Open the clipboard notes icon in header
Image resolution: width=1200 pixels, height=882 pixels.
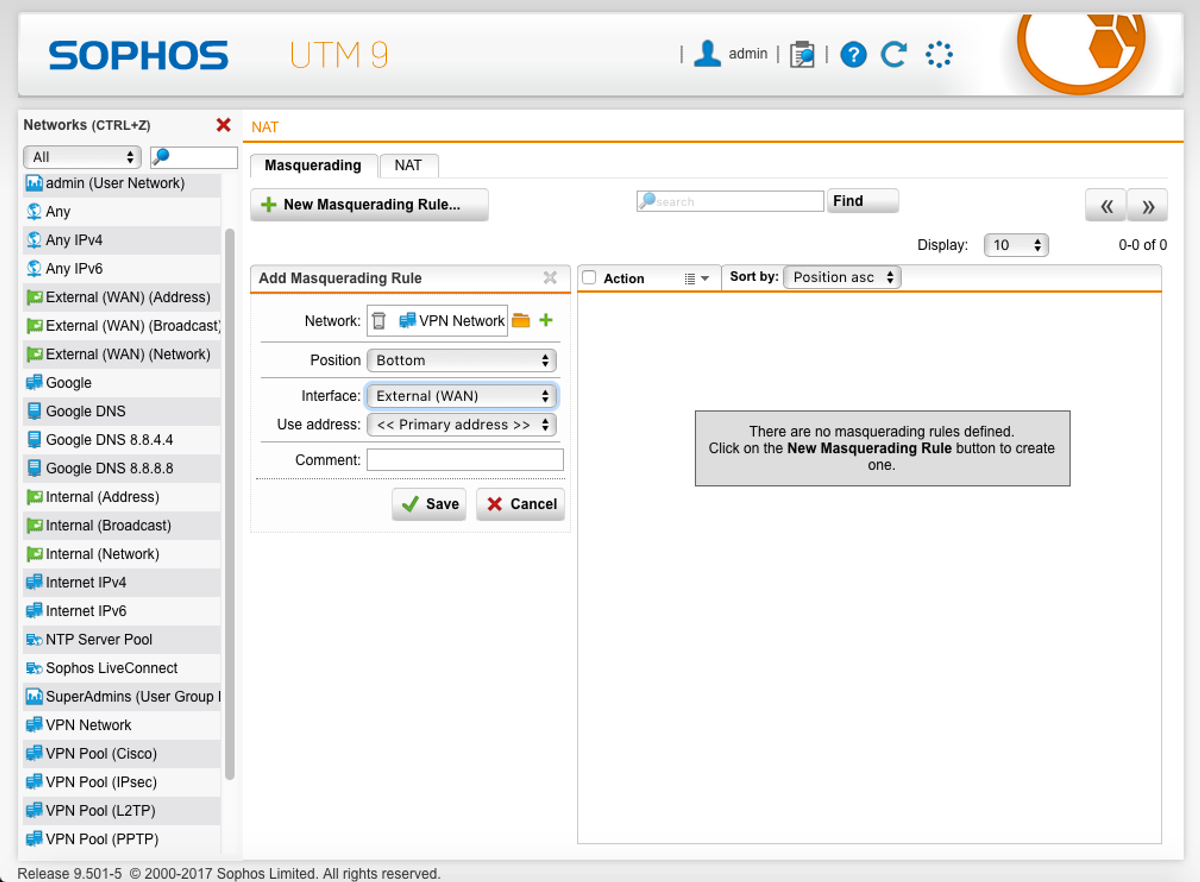[802, 54]
